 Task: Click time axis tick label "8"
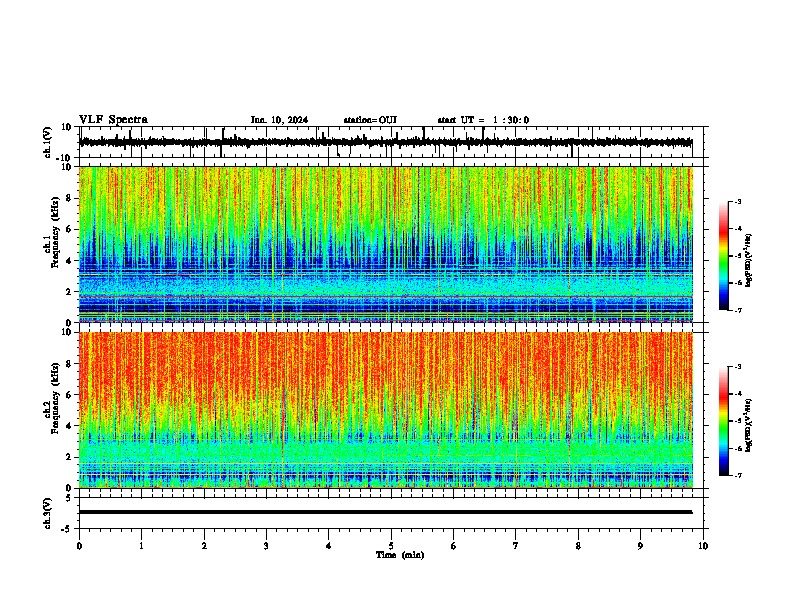pos(578,546)
